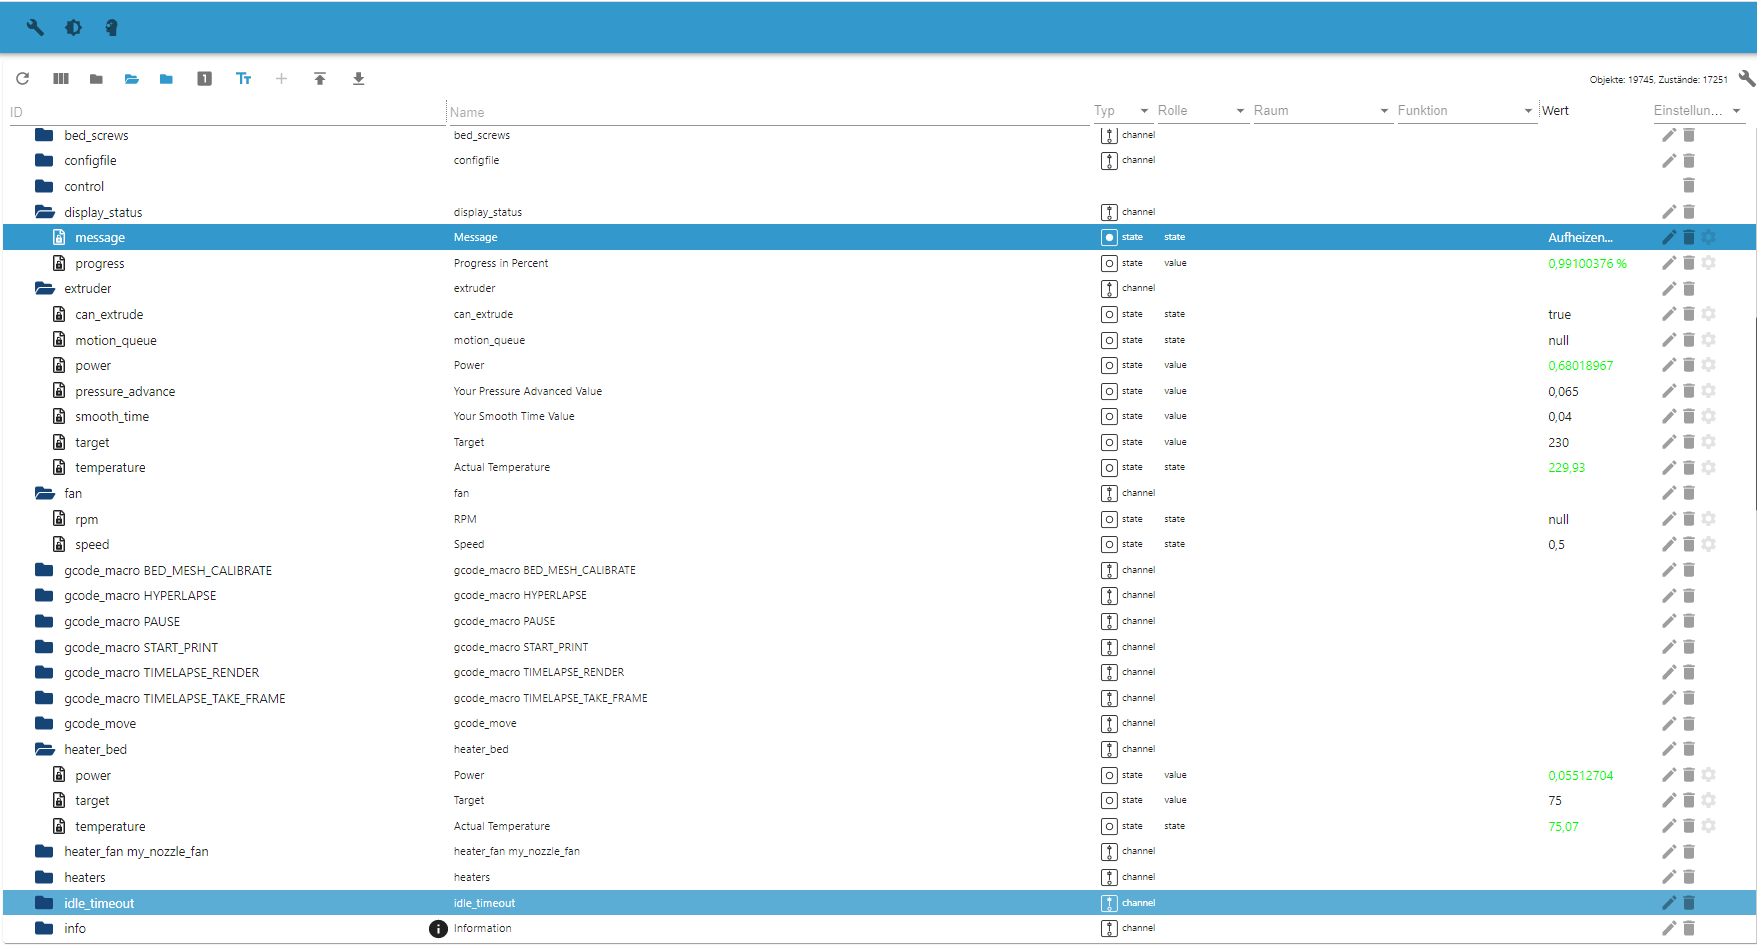Delete the control folder

tap(1689, 186)
